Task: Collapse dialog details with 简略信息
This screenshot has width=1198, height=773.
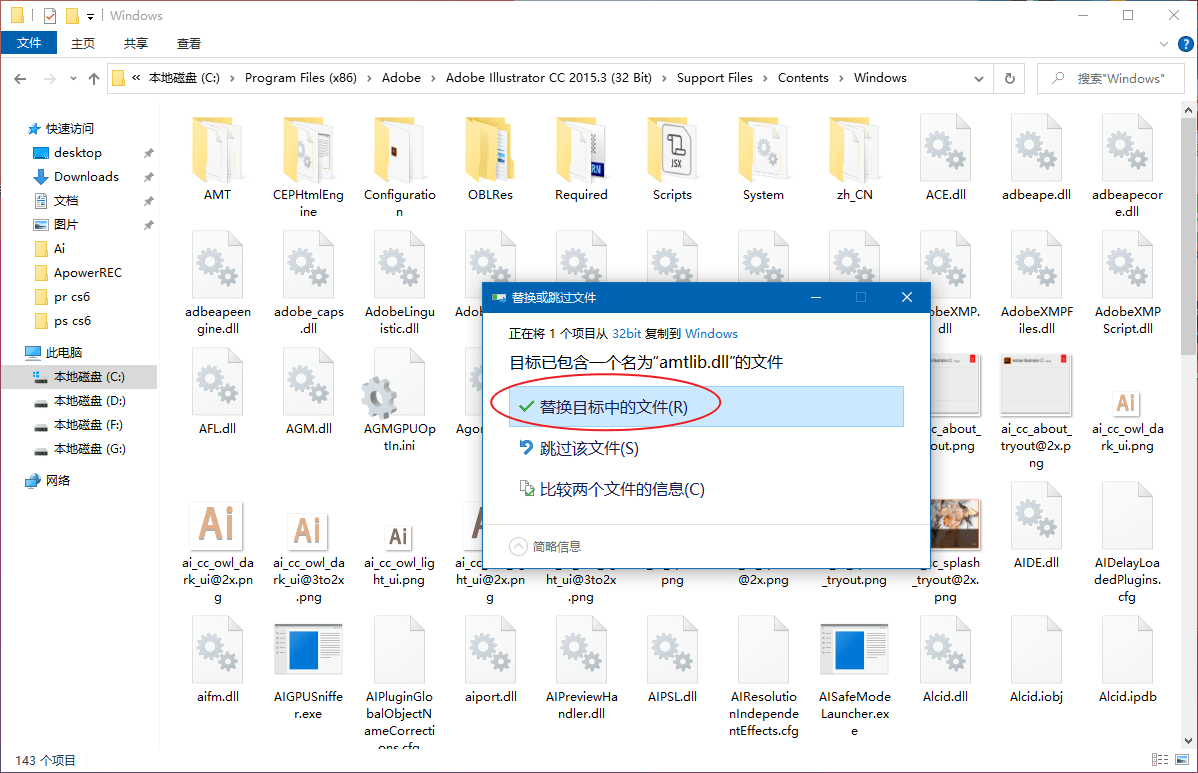Action: (x=546, y=546)
